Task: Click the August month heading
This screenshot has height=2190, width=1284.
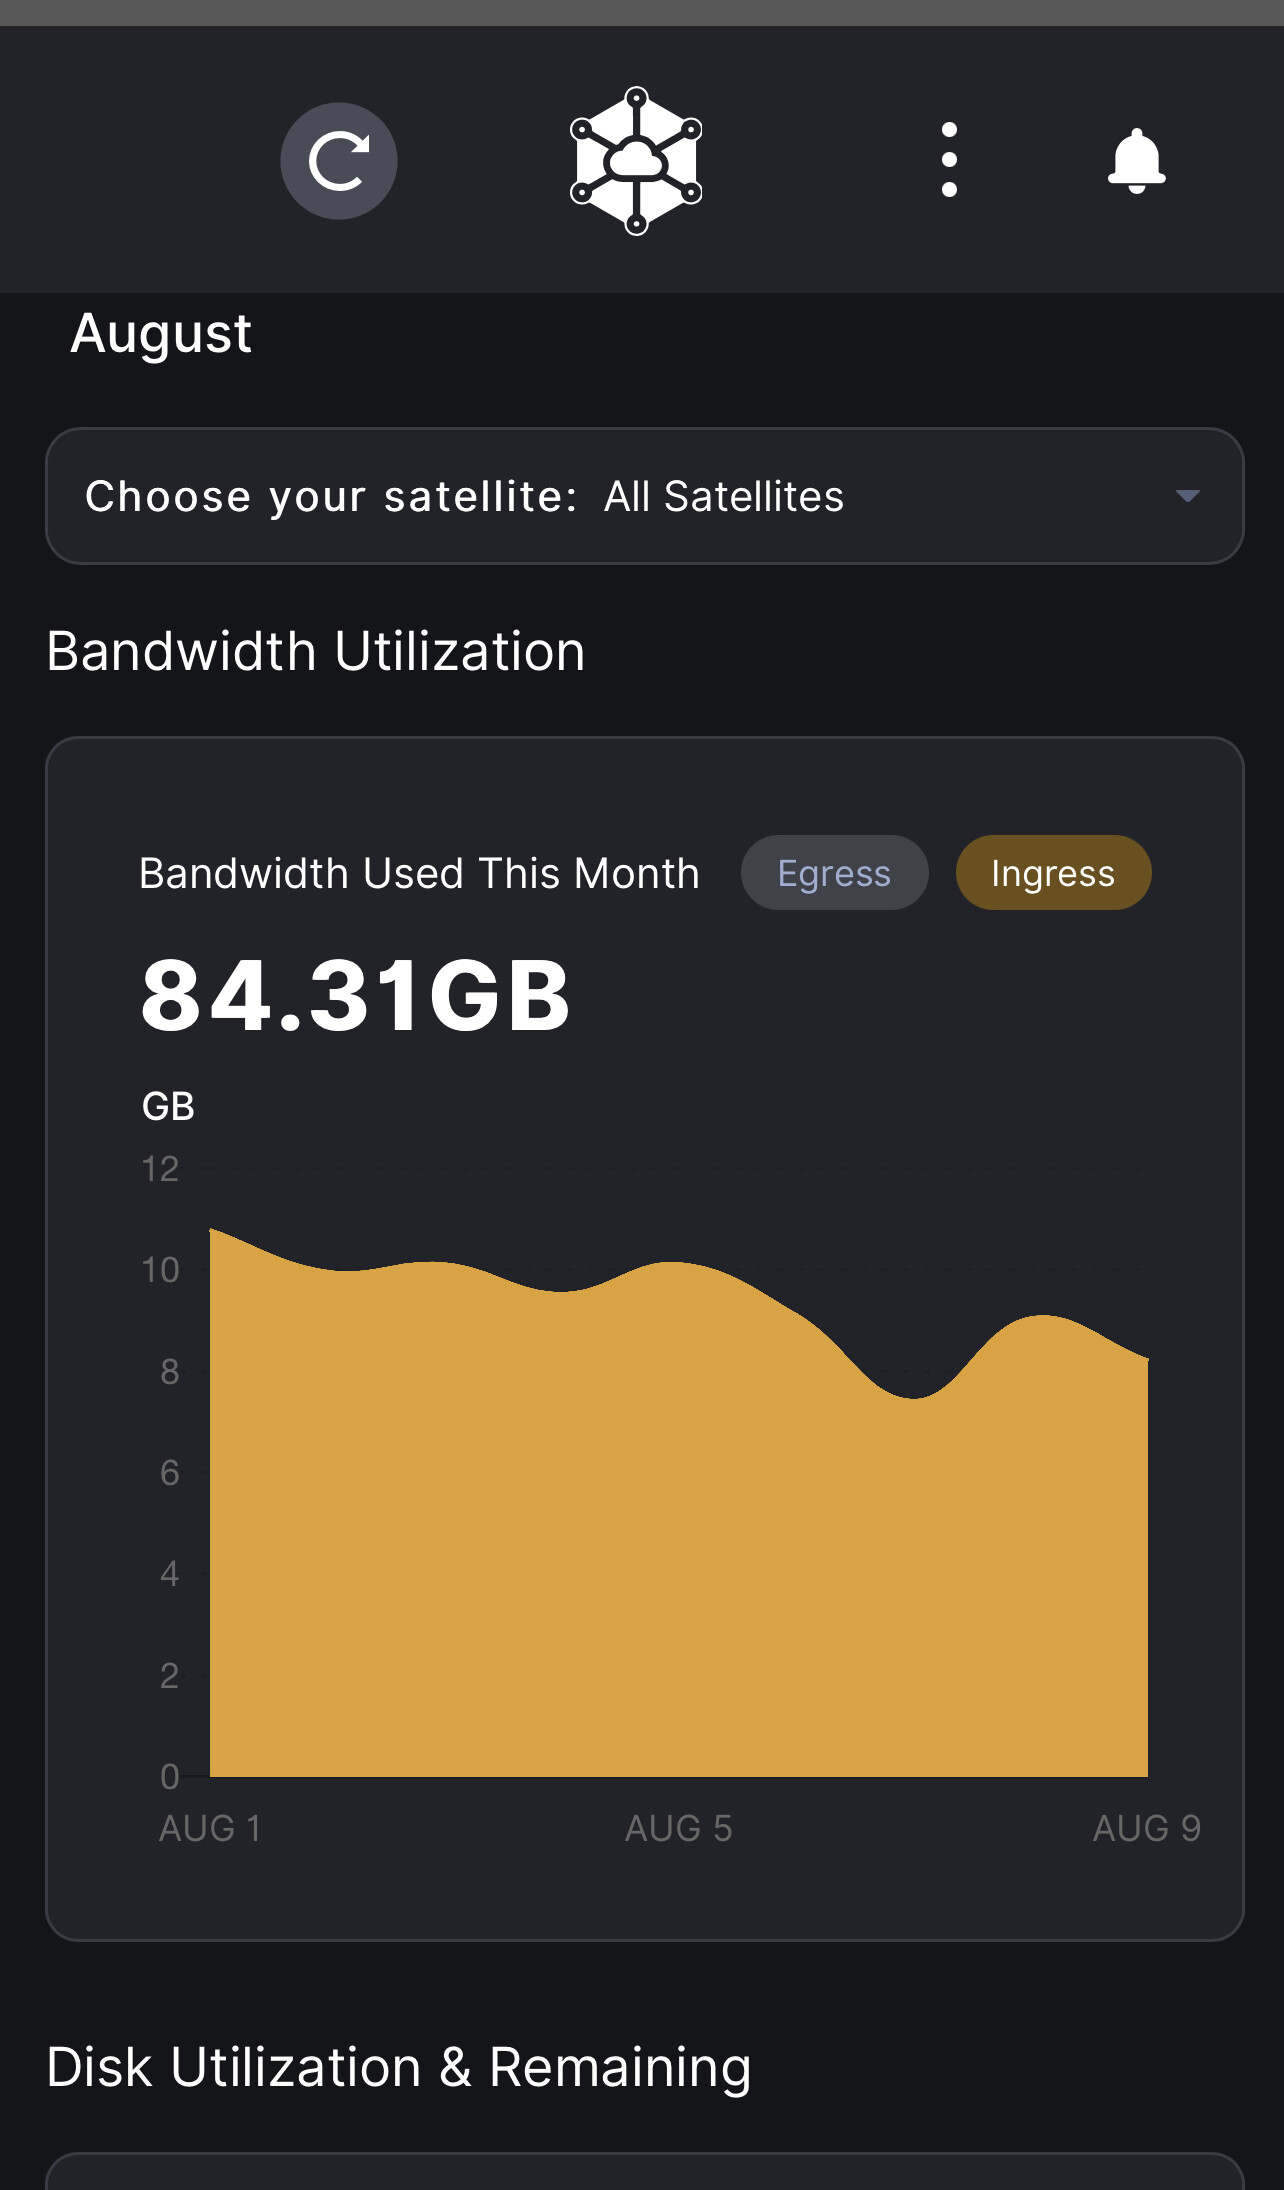Action: (x=161, y=333)
